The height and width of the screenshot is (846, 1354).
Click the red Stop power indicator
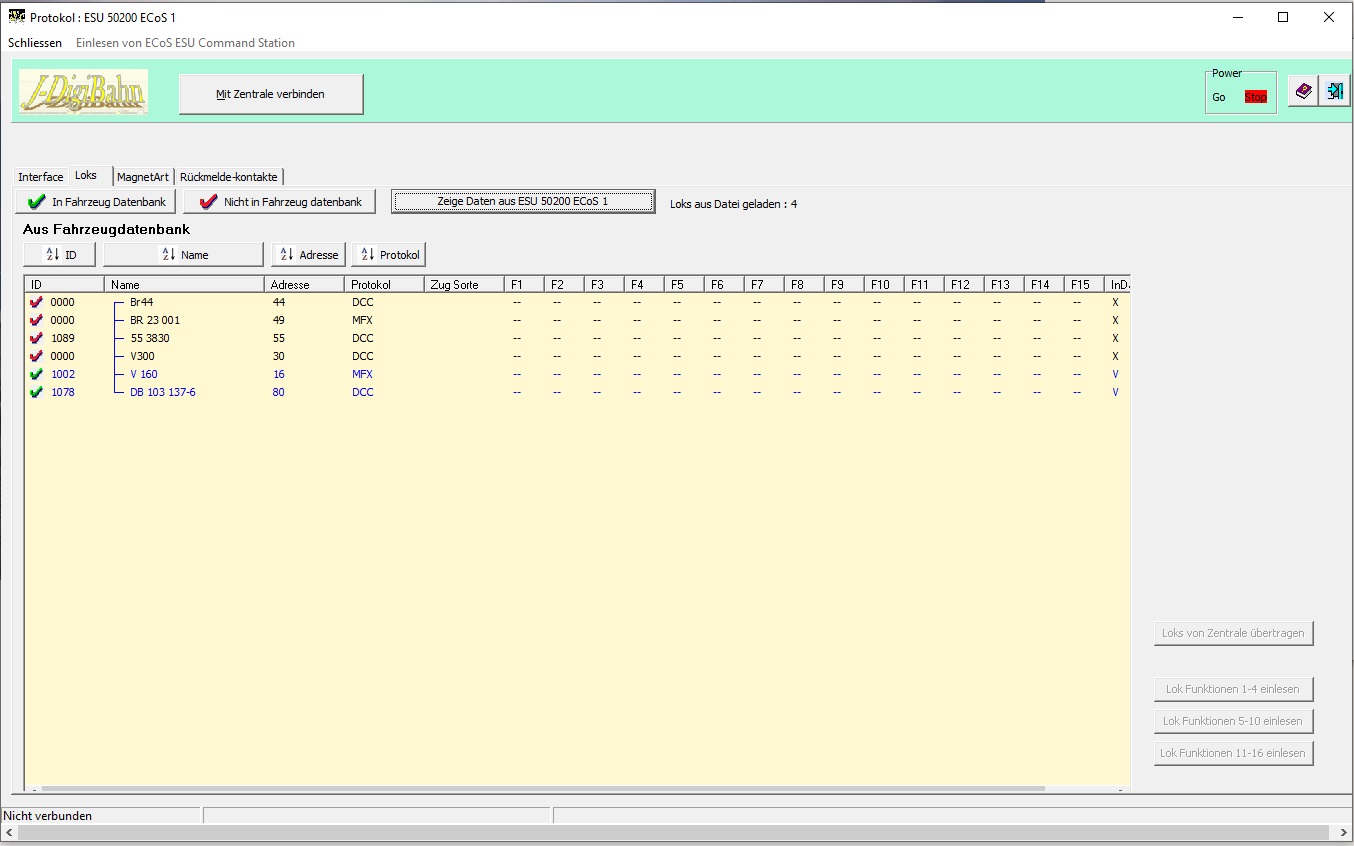click(x=1255, y=97)
